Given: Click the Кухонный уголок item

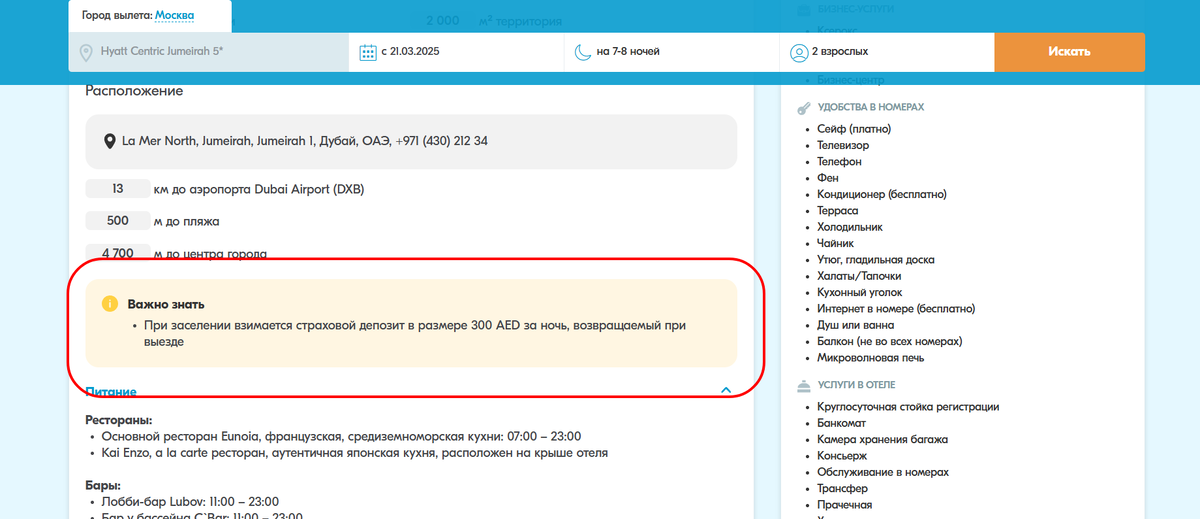Looking at the screenshot, I should (859, 292).
